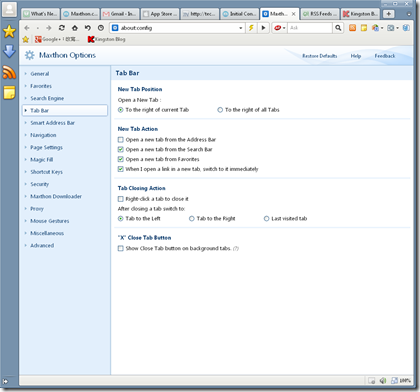Switch to the Initial Con... tab
420x392 pixels.
(240, 14)
